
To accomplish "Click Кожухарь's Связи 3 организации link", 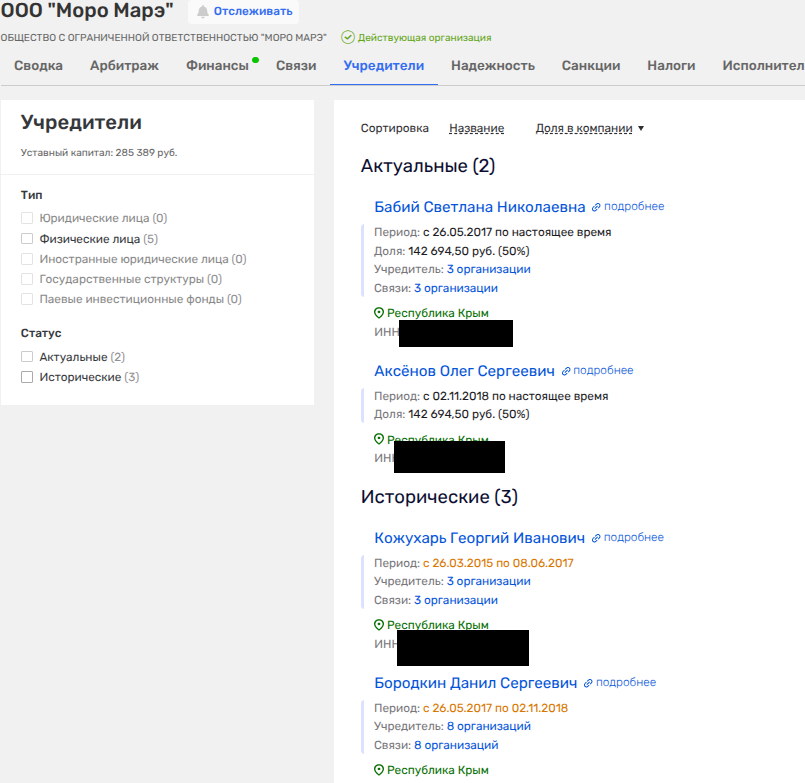I will [455, 600].
